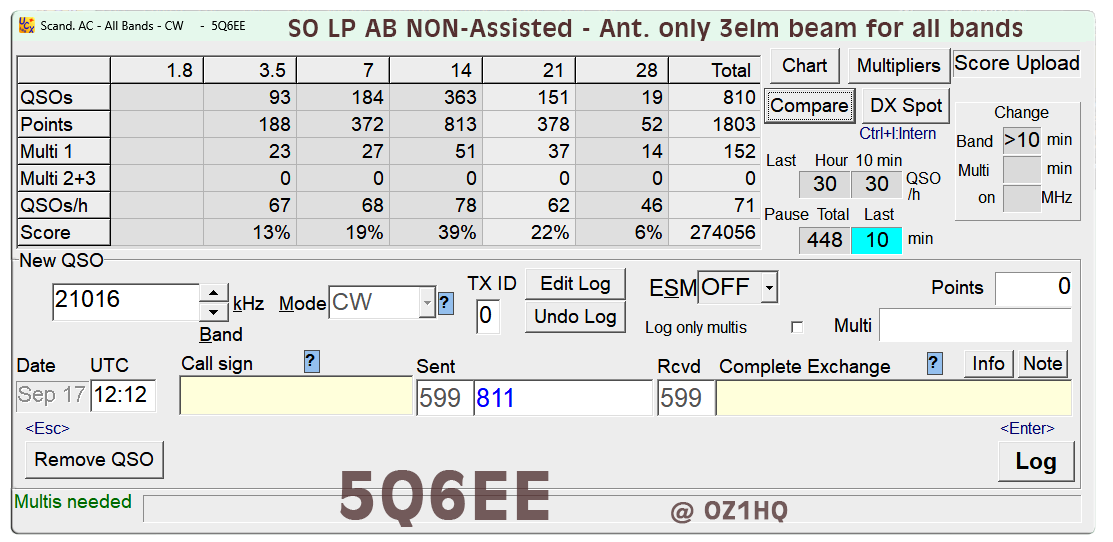Click the Remove QSO button

[x=94, y=459]
